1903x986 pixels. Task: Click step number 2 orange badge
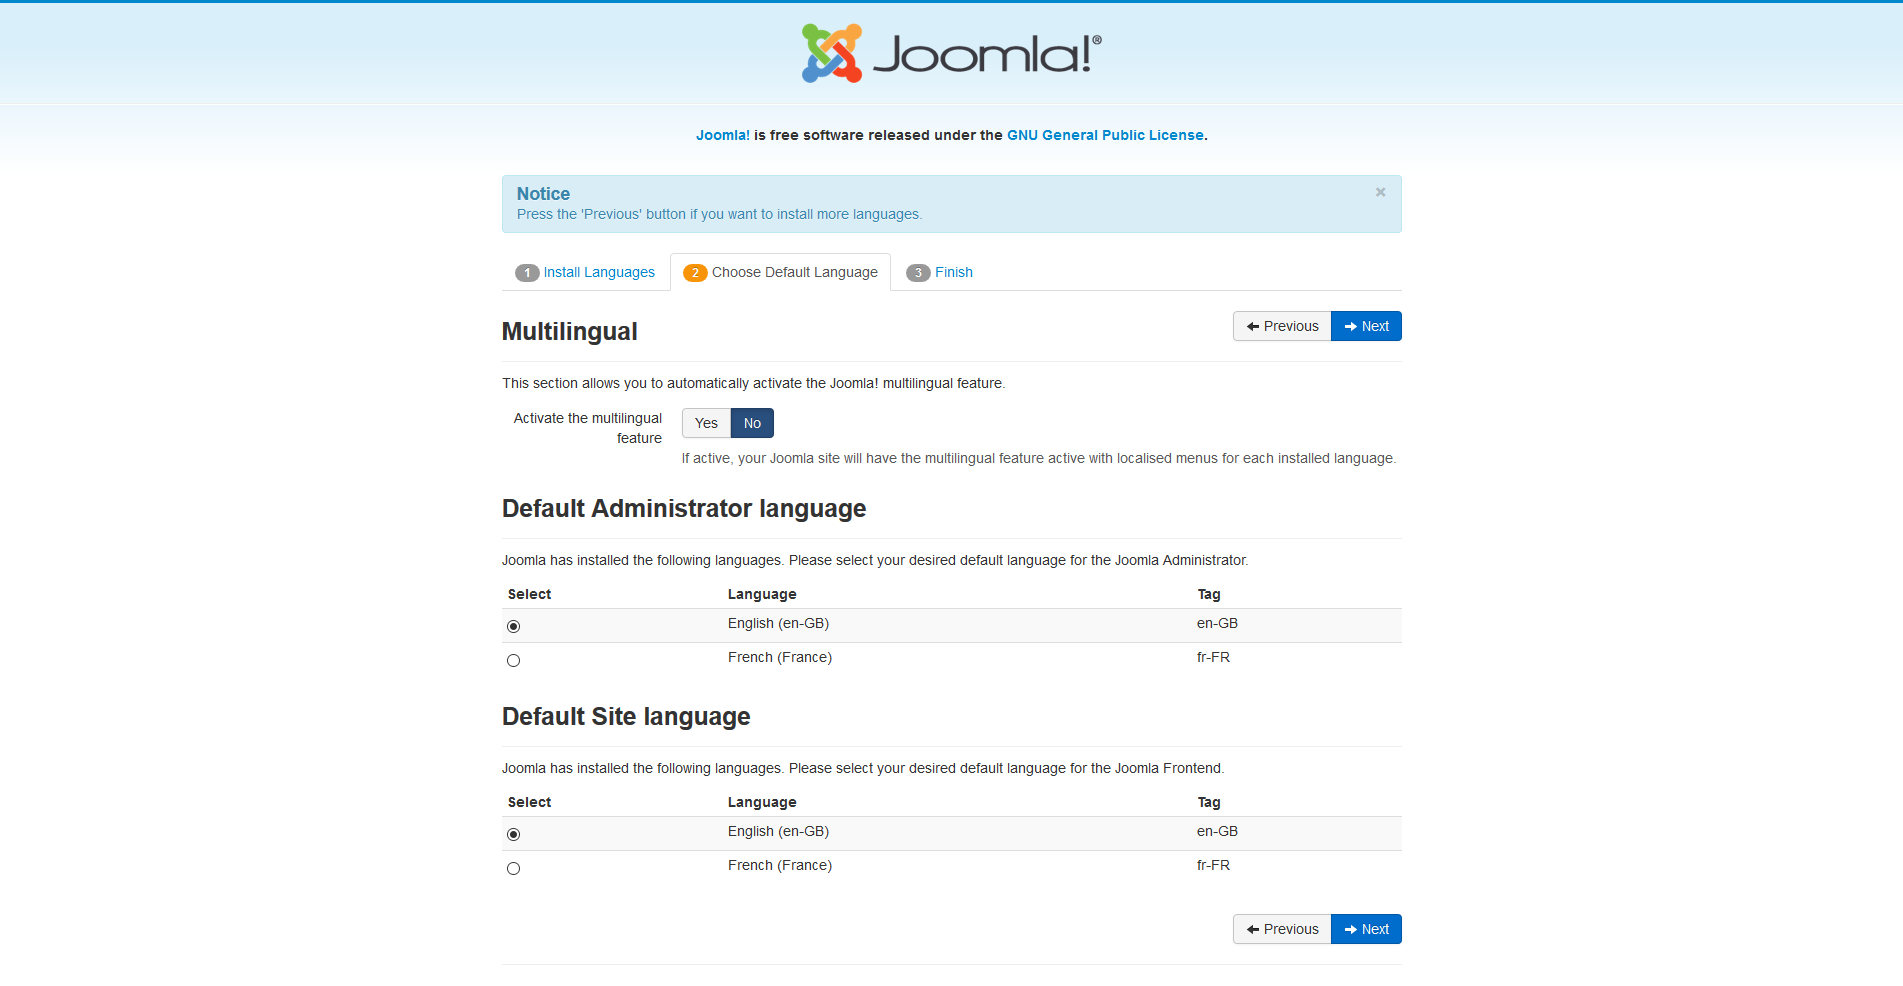695,273
